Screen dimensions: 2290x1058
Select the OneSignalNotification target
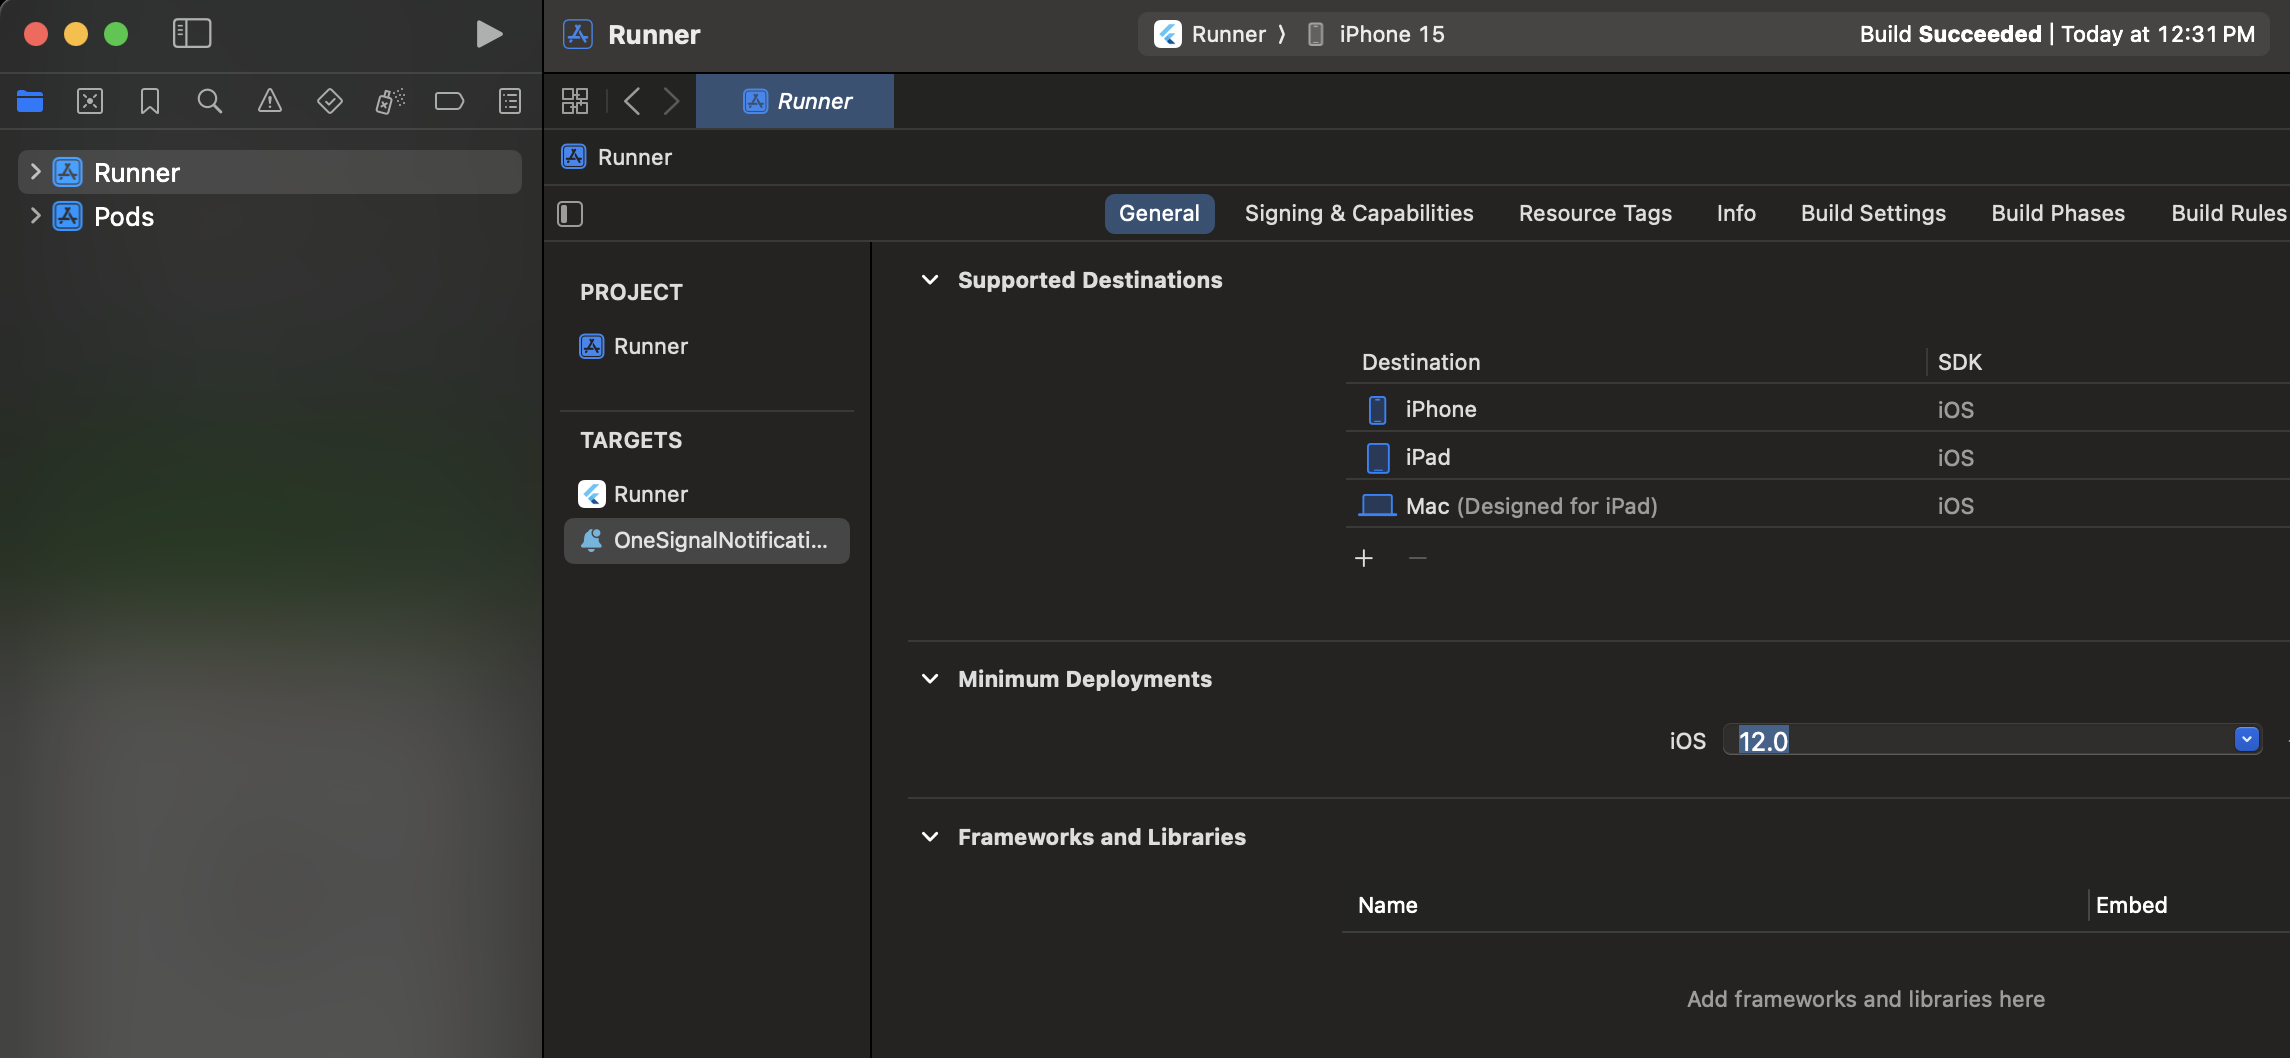pyautogui.click(x=707, y=541)
